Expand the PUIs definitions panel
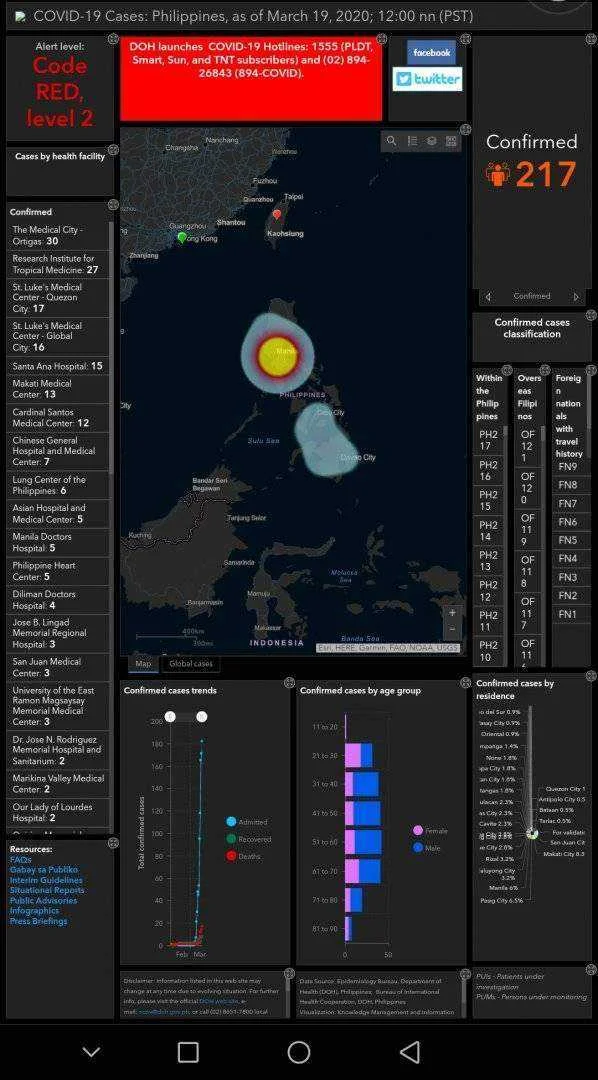This screenshot has width=598, height=1080. 591,970
